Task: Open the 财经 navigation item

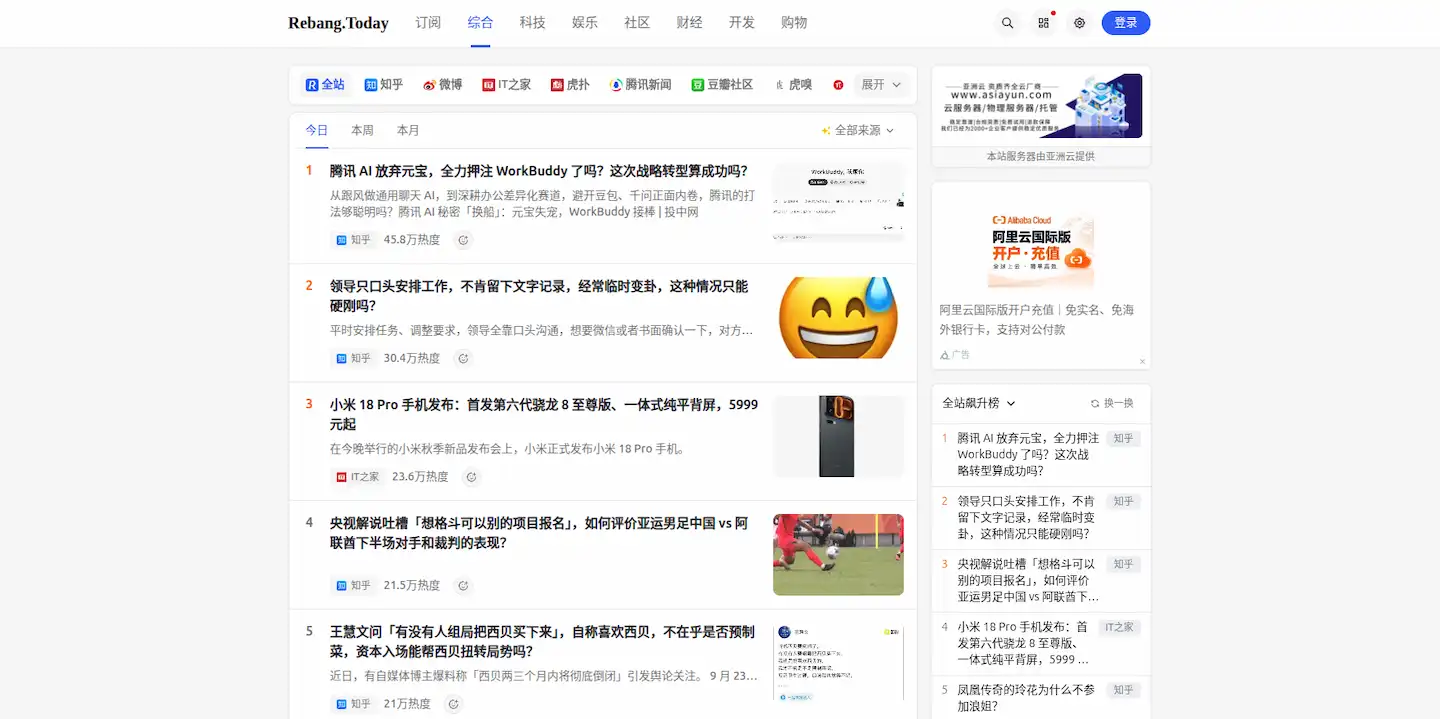Action: point(689,22)
